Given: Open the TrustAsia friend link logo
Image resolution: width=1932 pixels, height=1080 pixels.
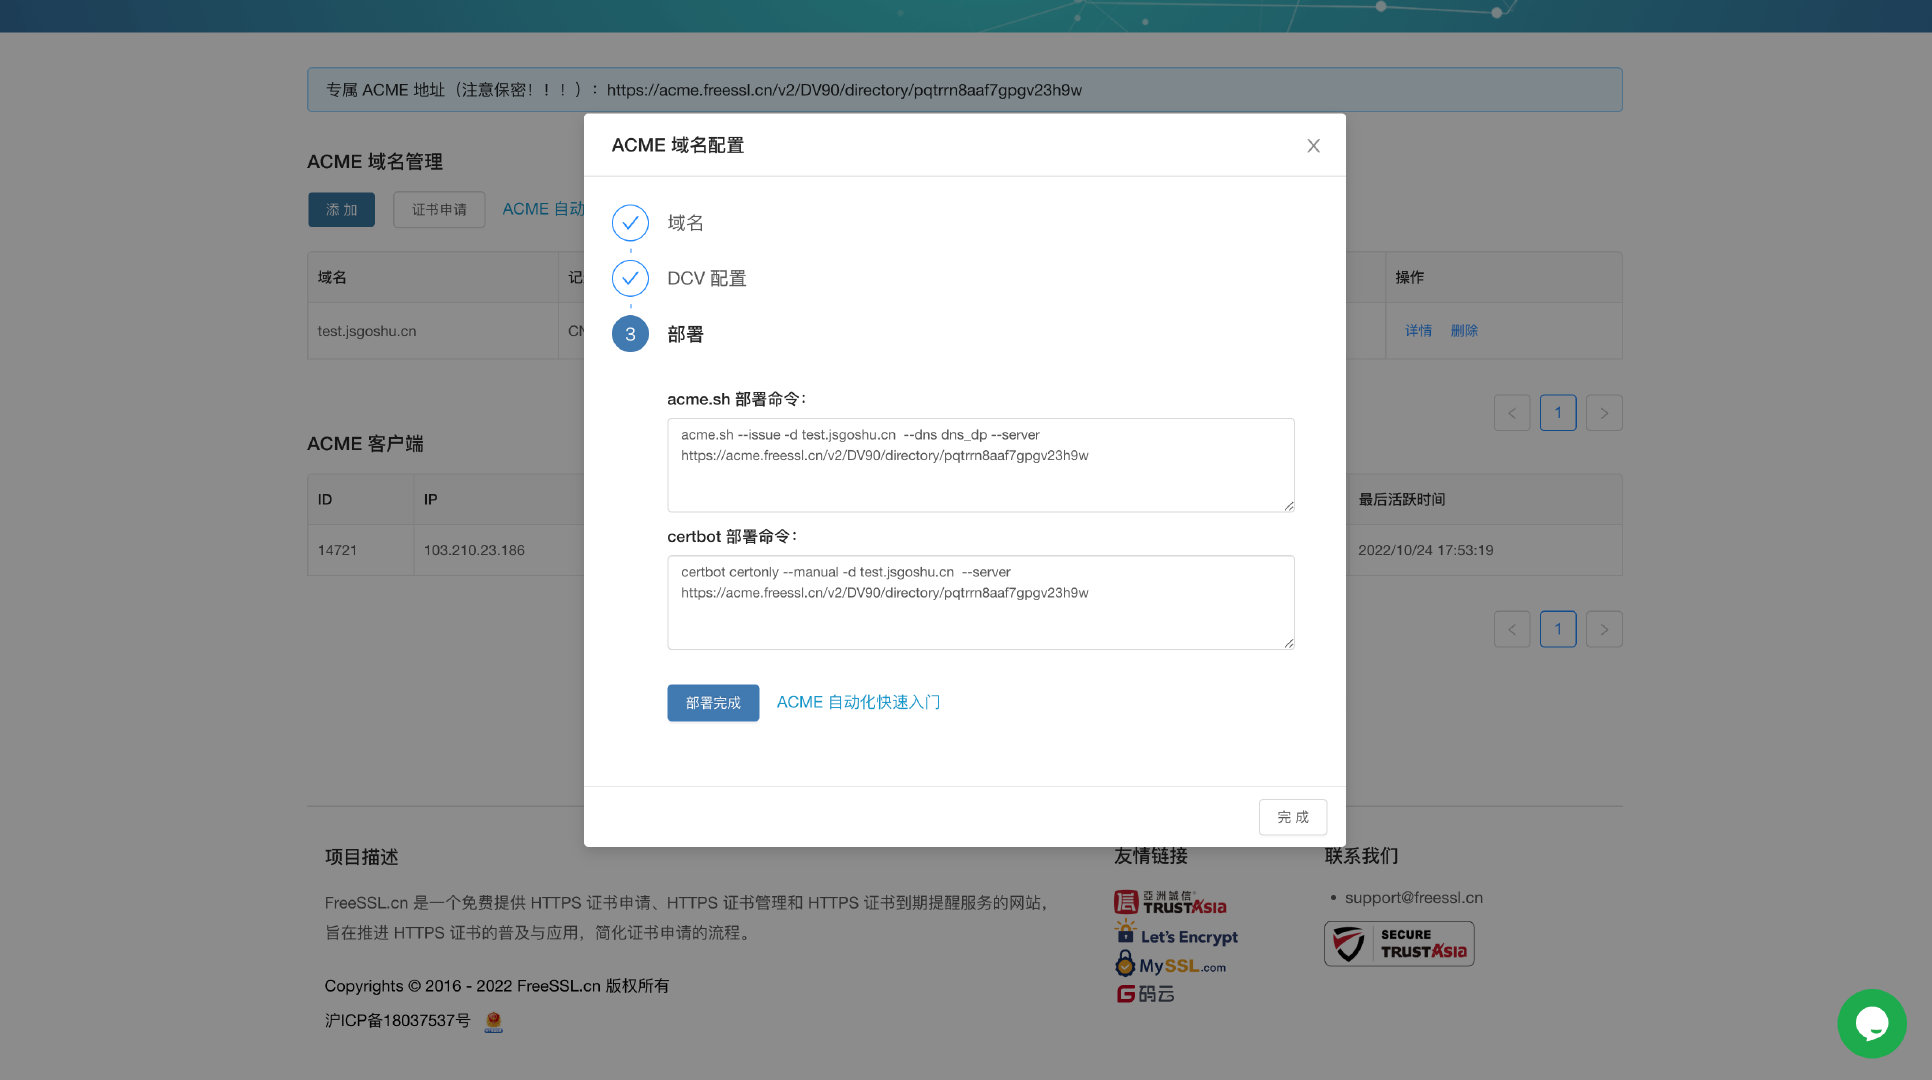Looking at the screenshot, I should (1170, 902).
